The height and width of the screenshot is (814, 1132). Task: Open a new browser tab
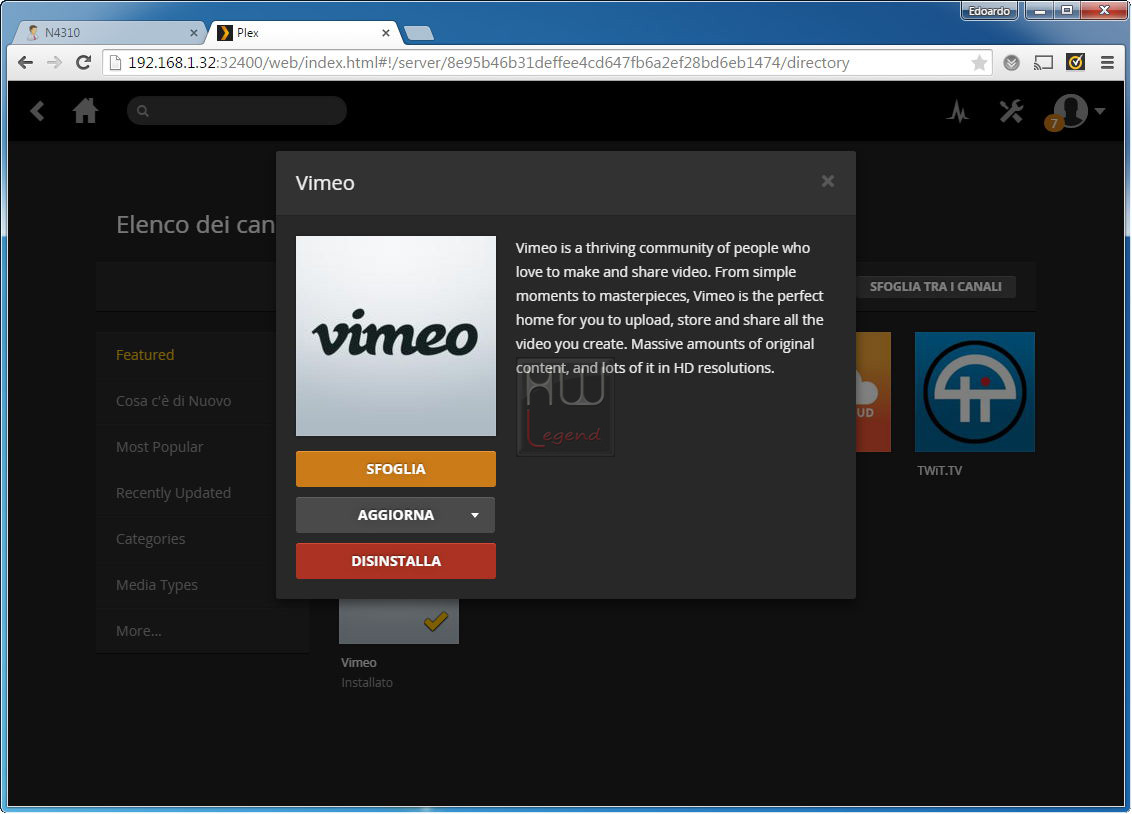point(419,33)
